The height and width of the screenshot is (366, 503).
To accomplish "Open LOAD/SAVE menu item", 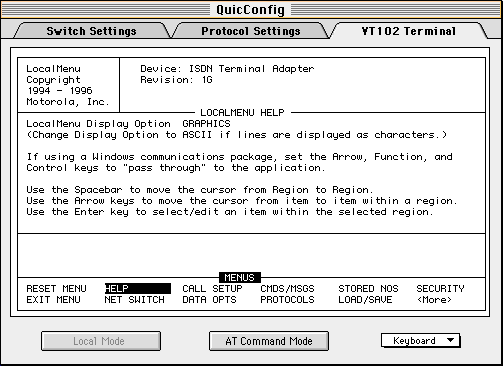I will click(x=365, y=300).
